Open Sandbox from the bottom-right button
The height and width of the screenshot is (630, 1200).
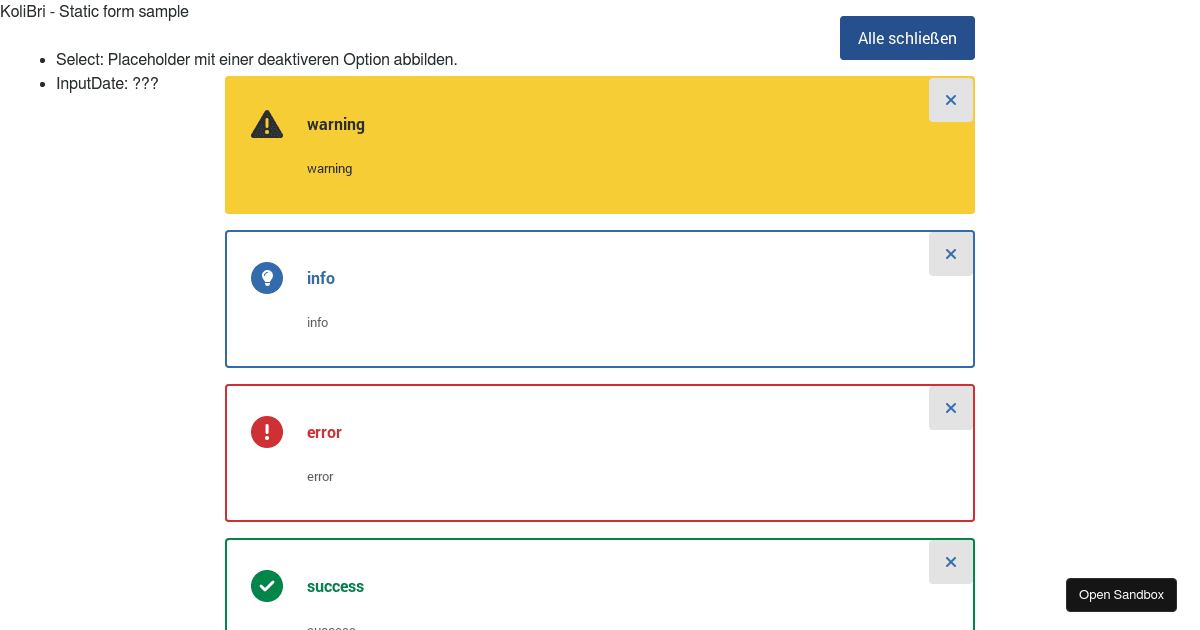pyautogui.click(x=1121, y=594)
